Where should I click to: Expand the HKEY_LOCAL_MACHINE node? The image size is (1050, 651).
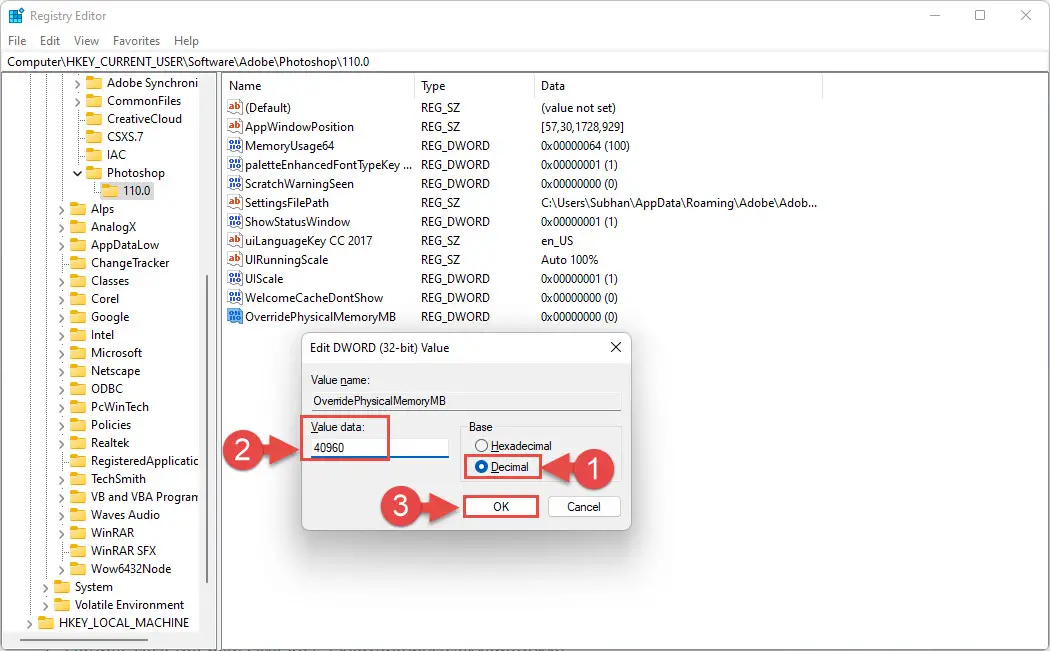pyautogui.click(x=28, y=622)
